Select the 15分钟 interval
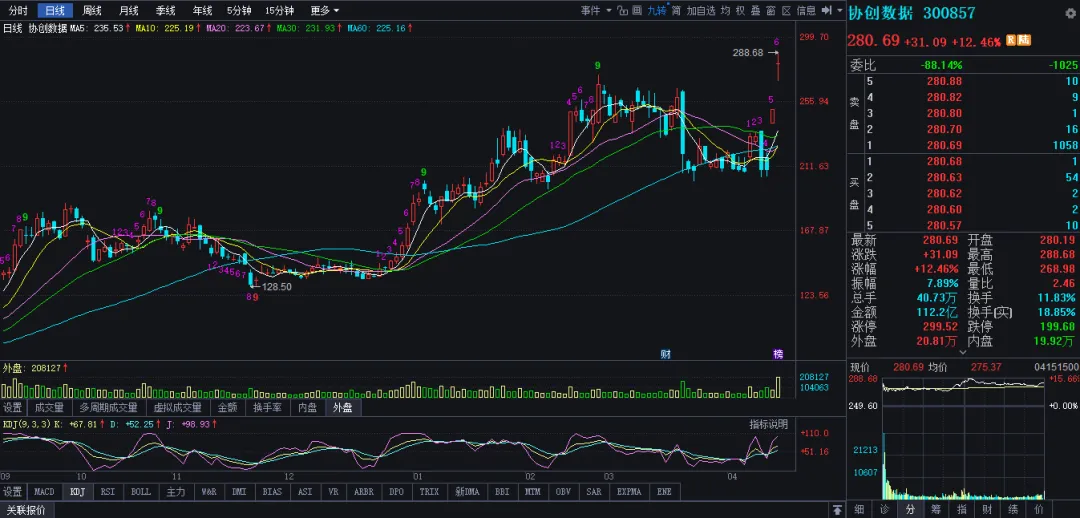1080x518 pixels. pyautogui.click(x=280, y=10)
